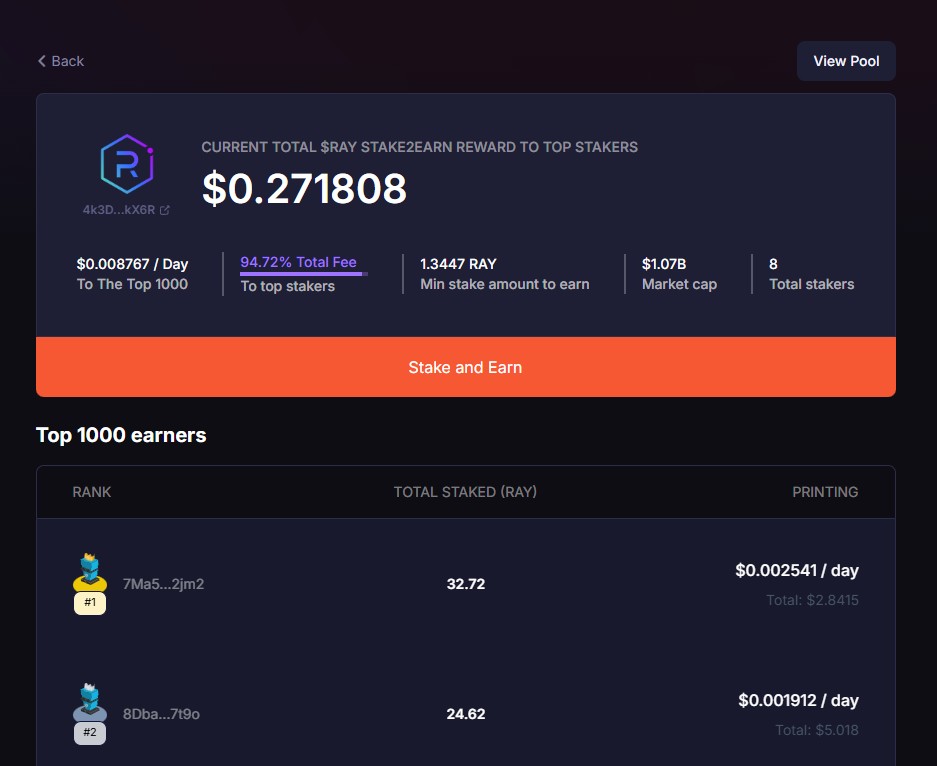Open external link icon beside 4k3D...kX6R
The height and width of the screenshot is (766, 937).
click(x=165, y=211)
